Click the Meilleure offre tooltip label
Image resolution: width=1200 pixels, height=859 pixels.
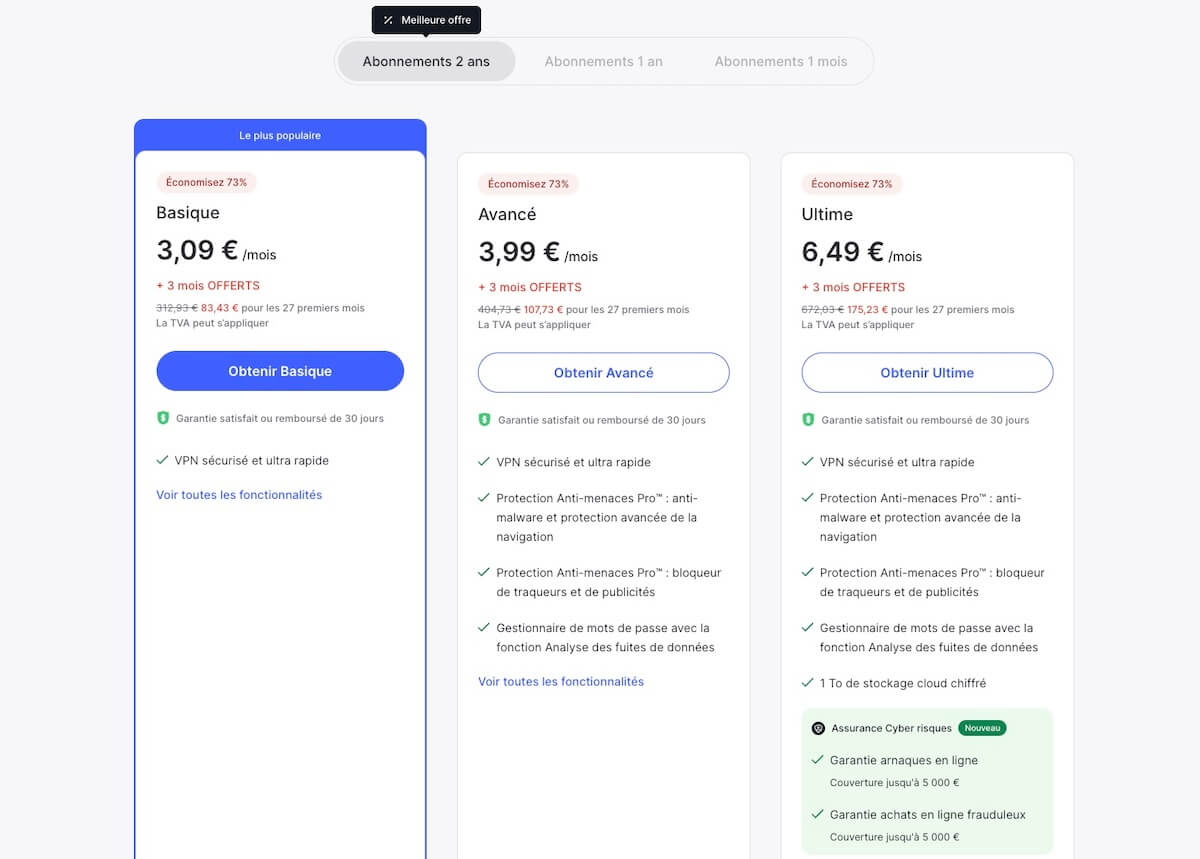pos(436,20)
